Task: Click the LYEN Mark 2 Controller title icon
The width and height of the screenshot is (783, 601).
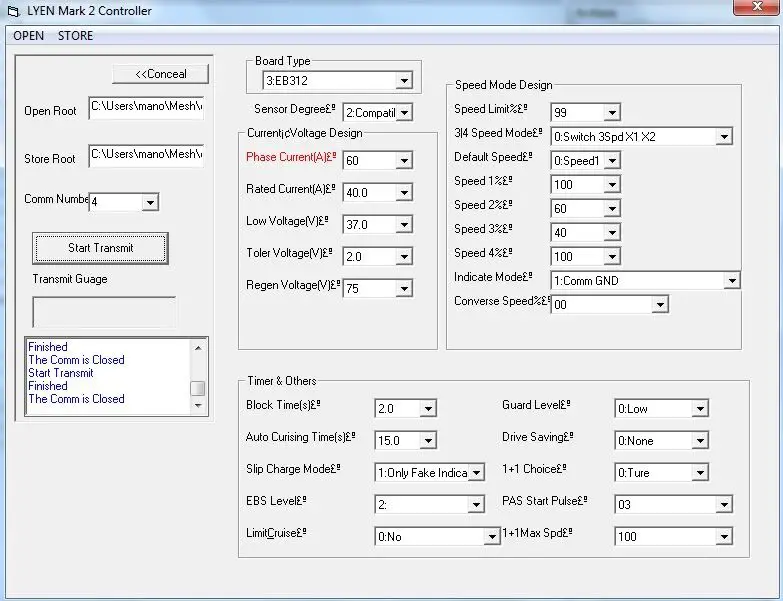Action: pyautogui.click(x=14, y=11)
